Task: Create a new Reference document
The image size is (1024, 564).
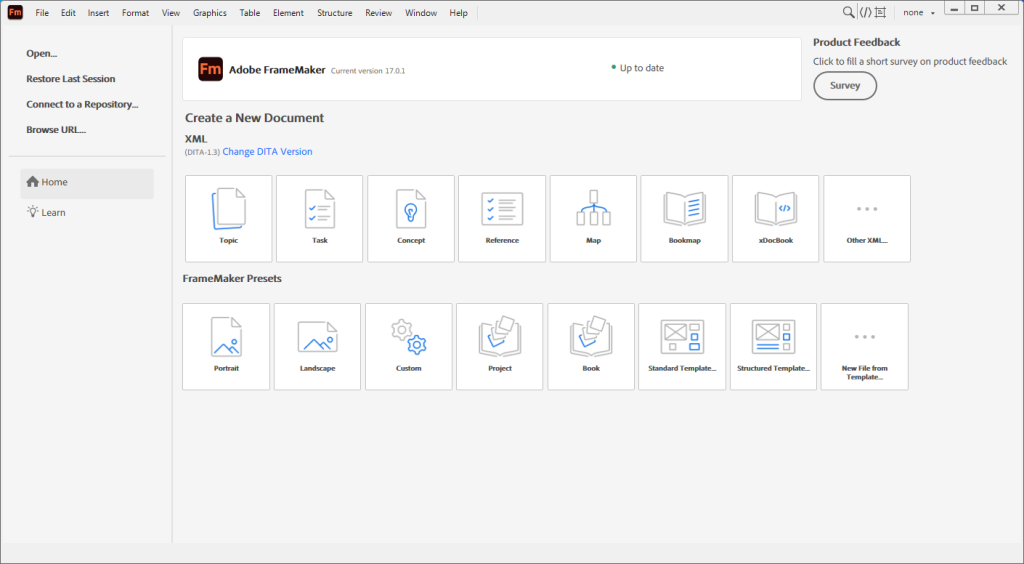Action: click(x=501, y=218)
